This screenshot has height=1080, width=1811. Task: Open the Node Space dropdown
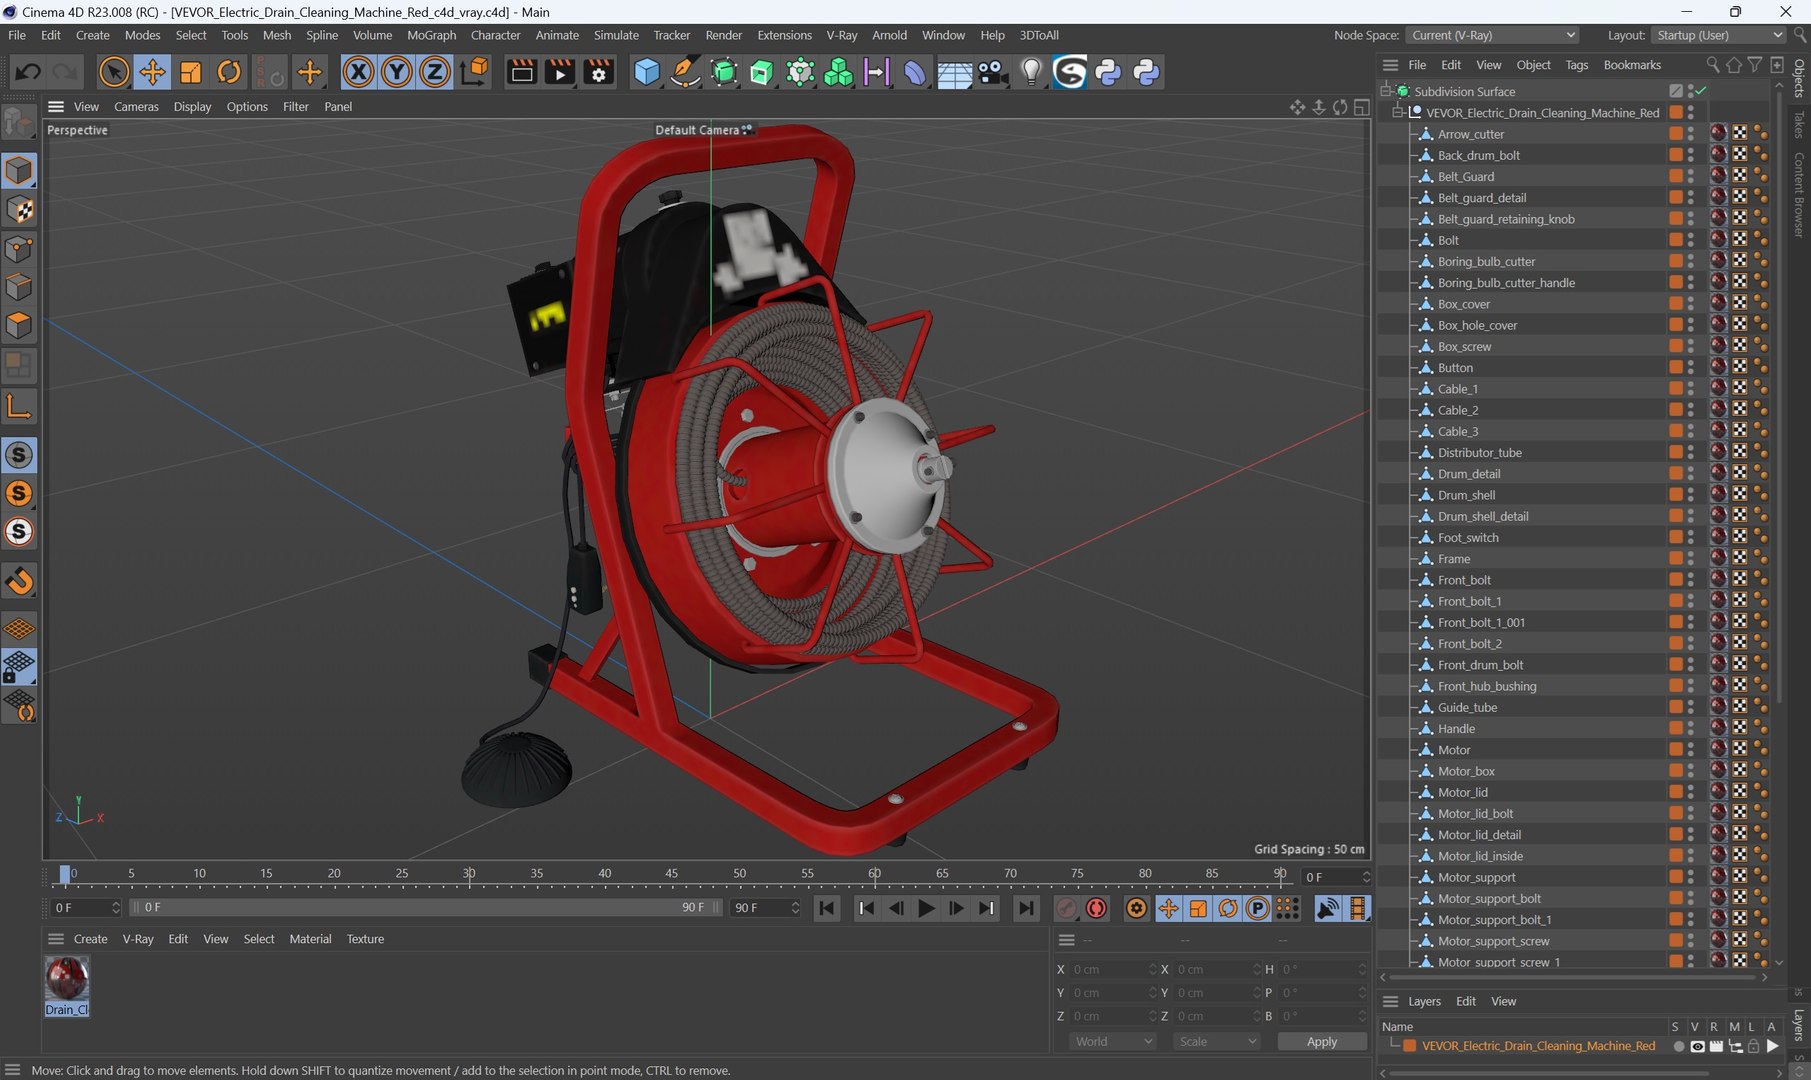1493,35
